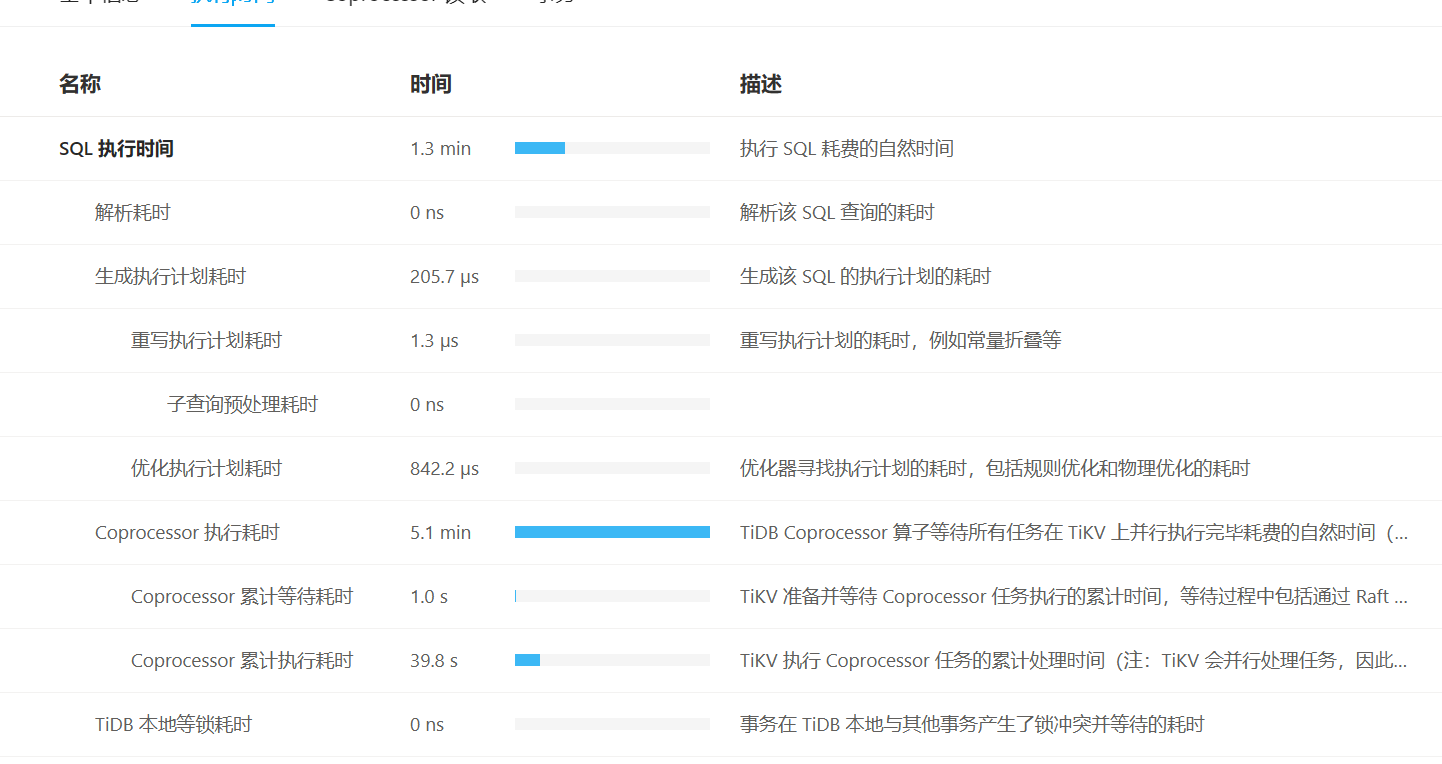Click the full Coprocessor 执行耗时 progress bar
This screenshot has width=1442, height=764.
[612, 532]
